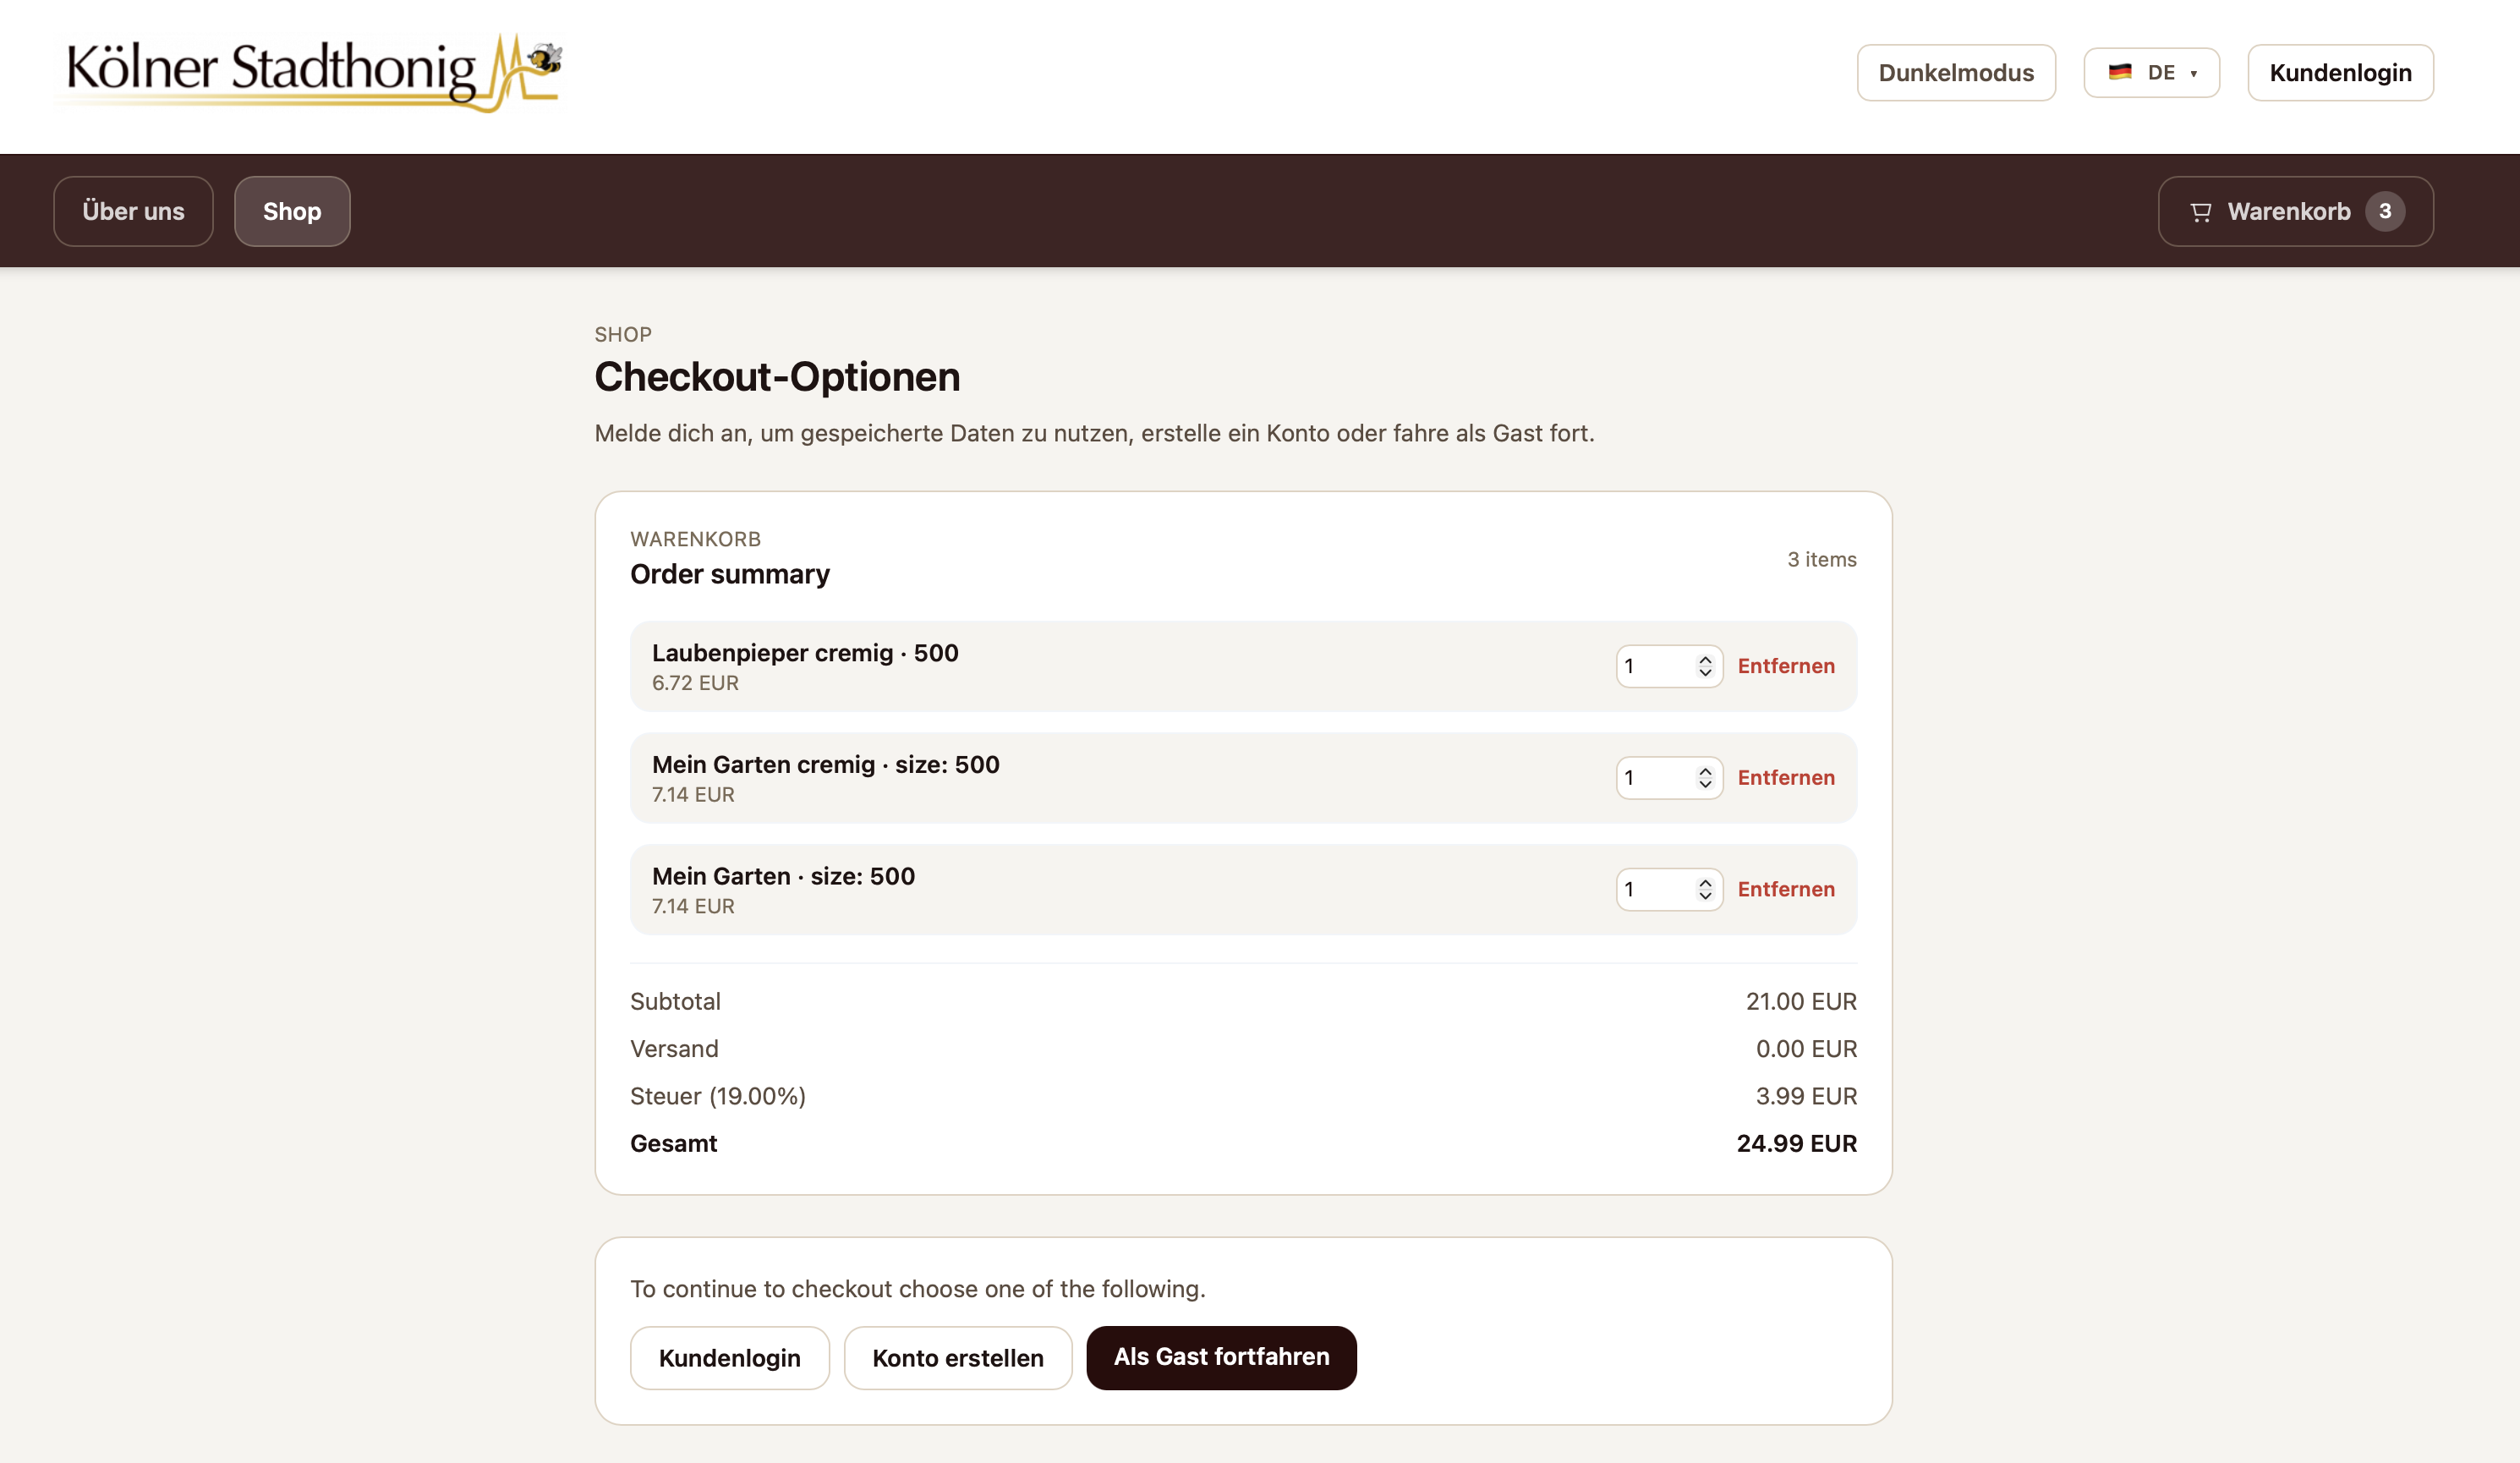This screenshot has height=1463, width=2520.
Task: Decrease quantity of Mein Garten cremig
Action: [x=1705, y=785]
